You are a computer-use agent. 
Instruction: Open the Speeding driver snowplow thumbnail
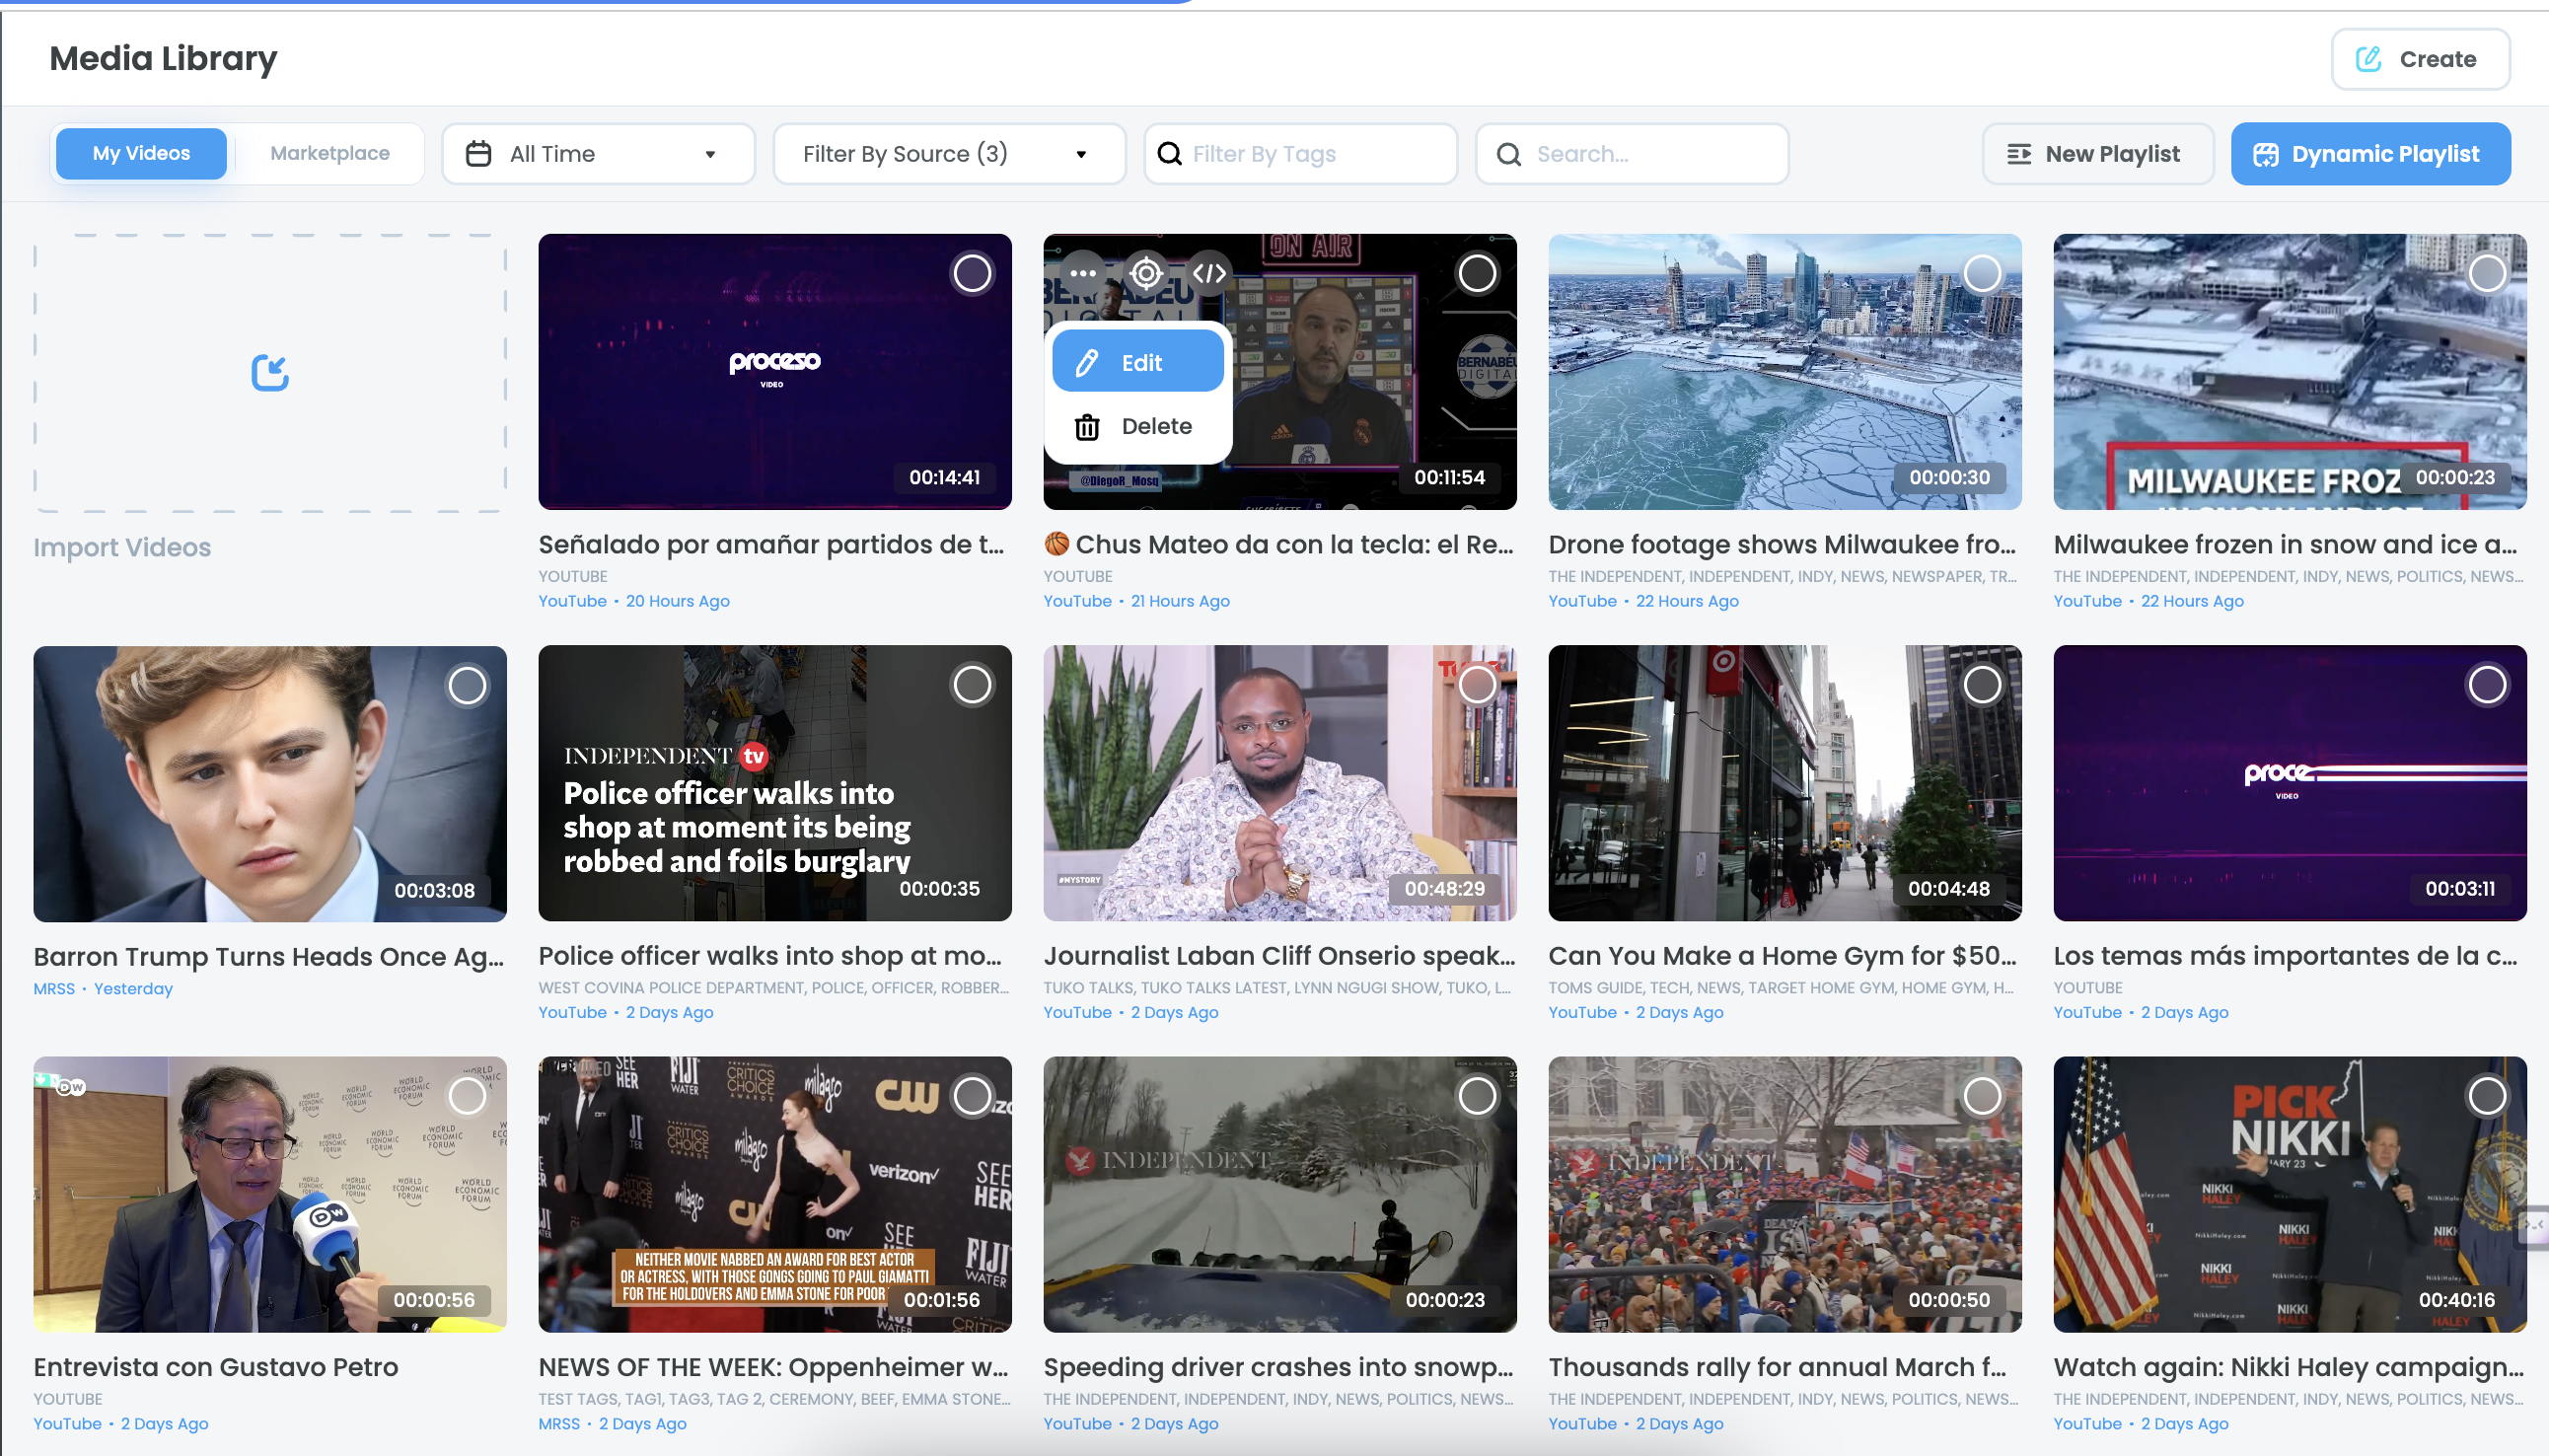[1280, 1195]
